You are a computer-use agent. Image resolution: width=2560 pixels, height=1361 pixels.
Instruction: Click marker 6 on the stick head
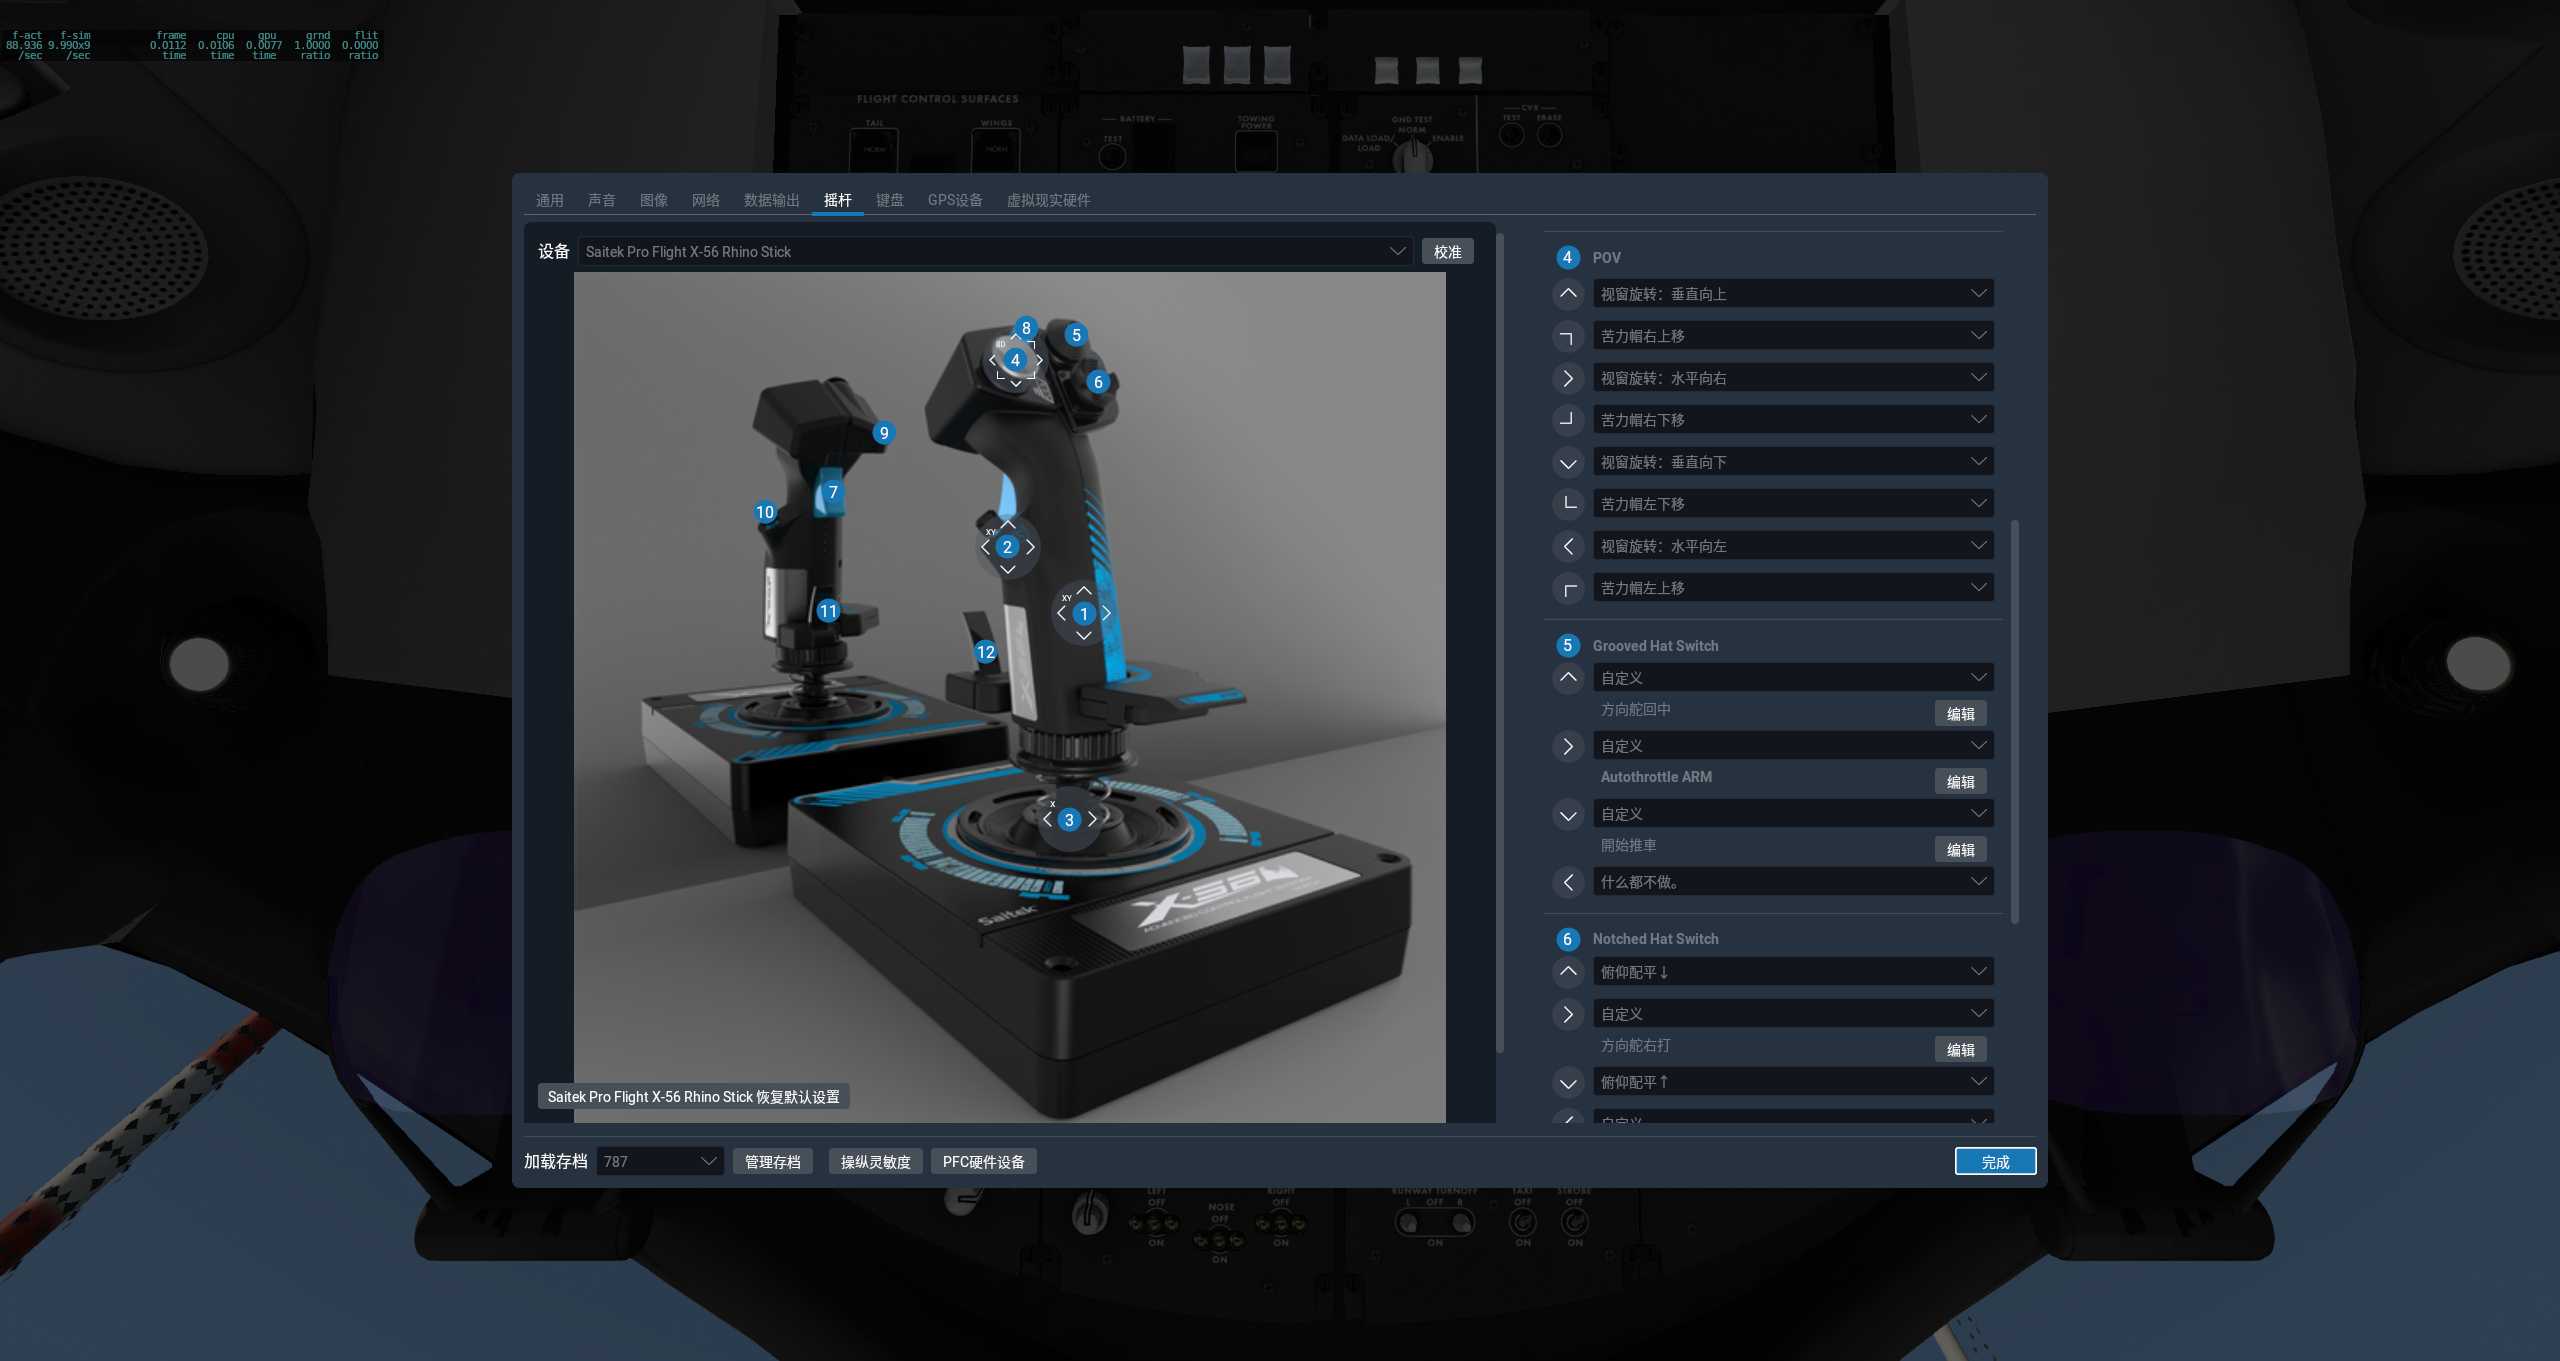tap(1098, 382)
